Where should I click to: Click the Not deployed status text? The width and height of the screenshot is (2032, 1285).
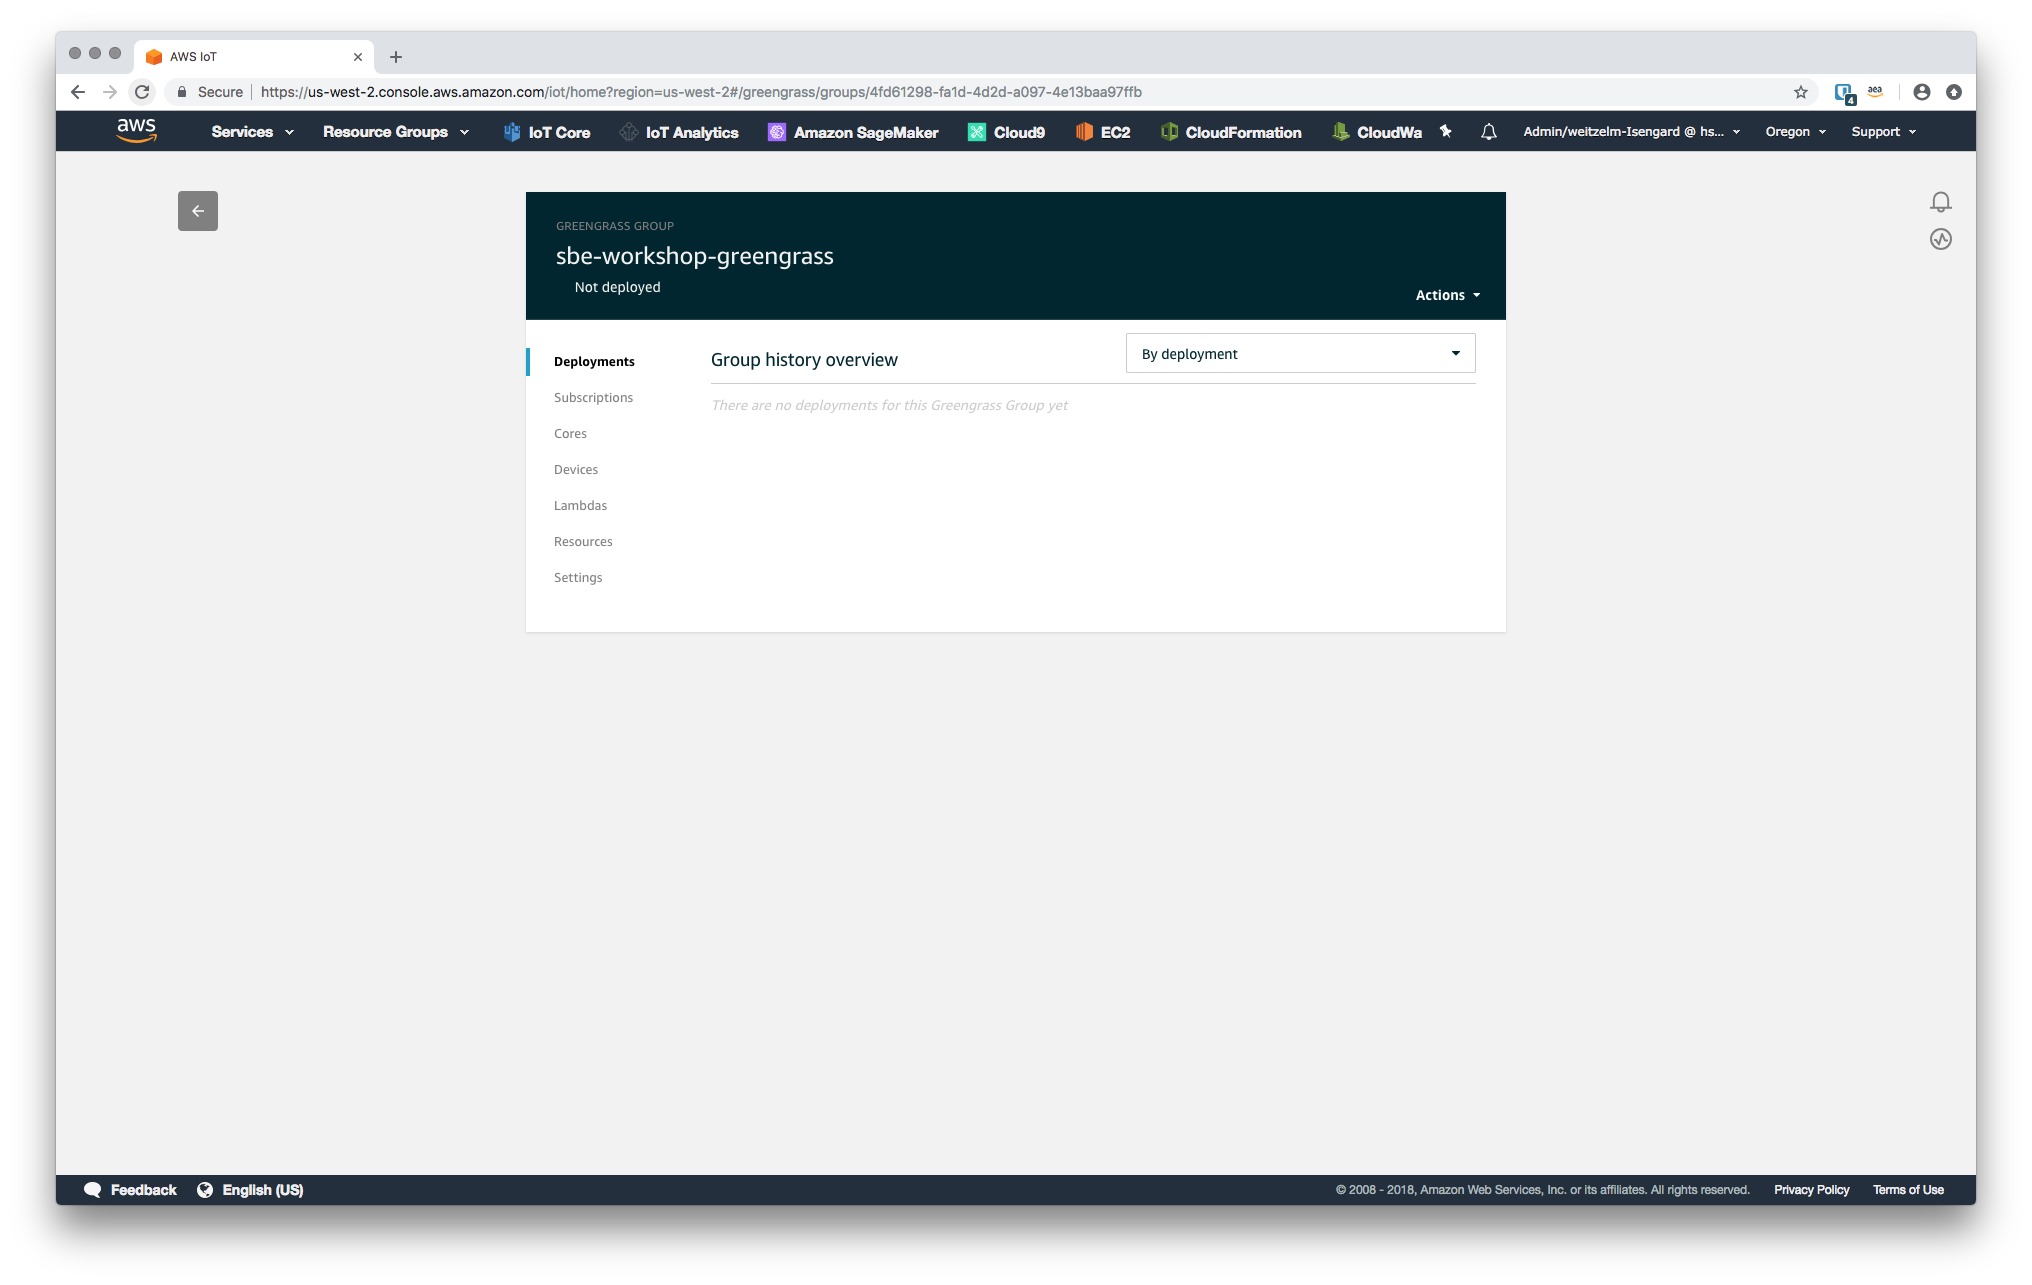pos(617,287)
